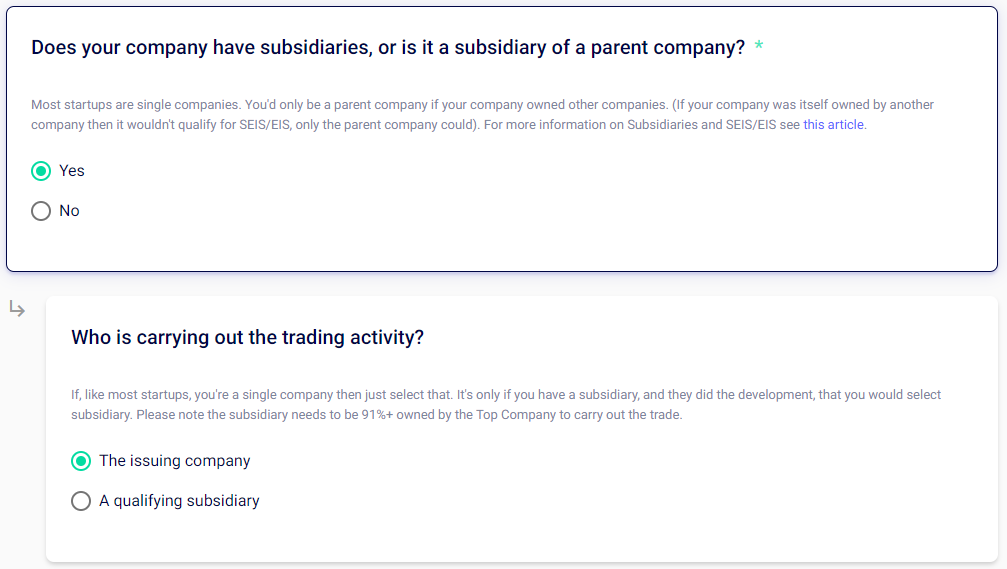Click the 'No' option label text
The width and height of the screenshot is (1007, 569).
69,211
